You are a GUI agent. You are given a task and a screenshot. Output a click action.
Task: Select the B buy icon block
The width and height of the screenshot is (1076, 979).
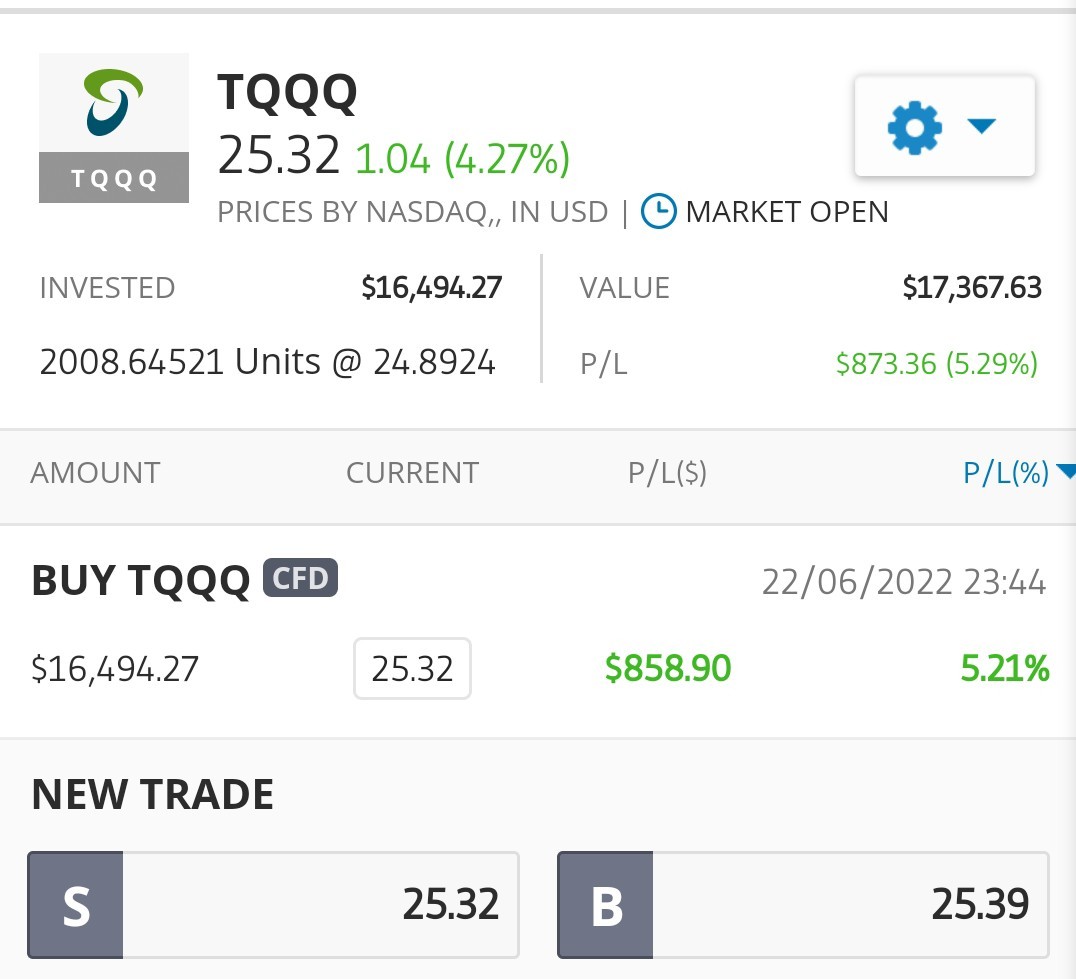click(605, 905)
